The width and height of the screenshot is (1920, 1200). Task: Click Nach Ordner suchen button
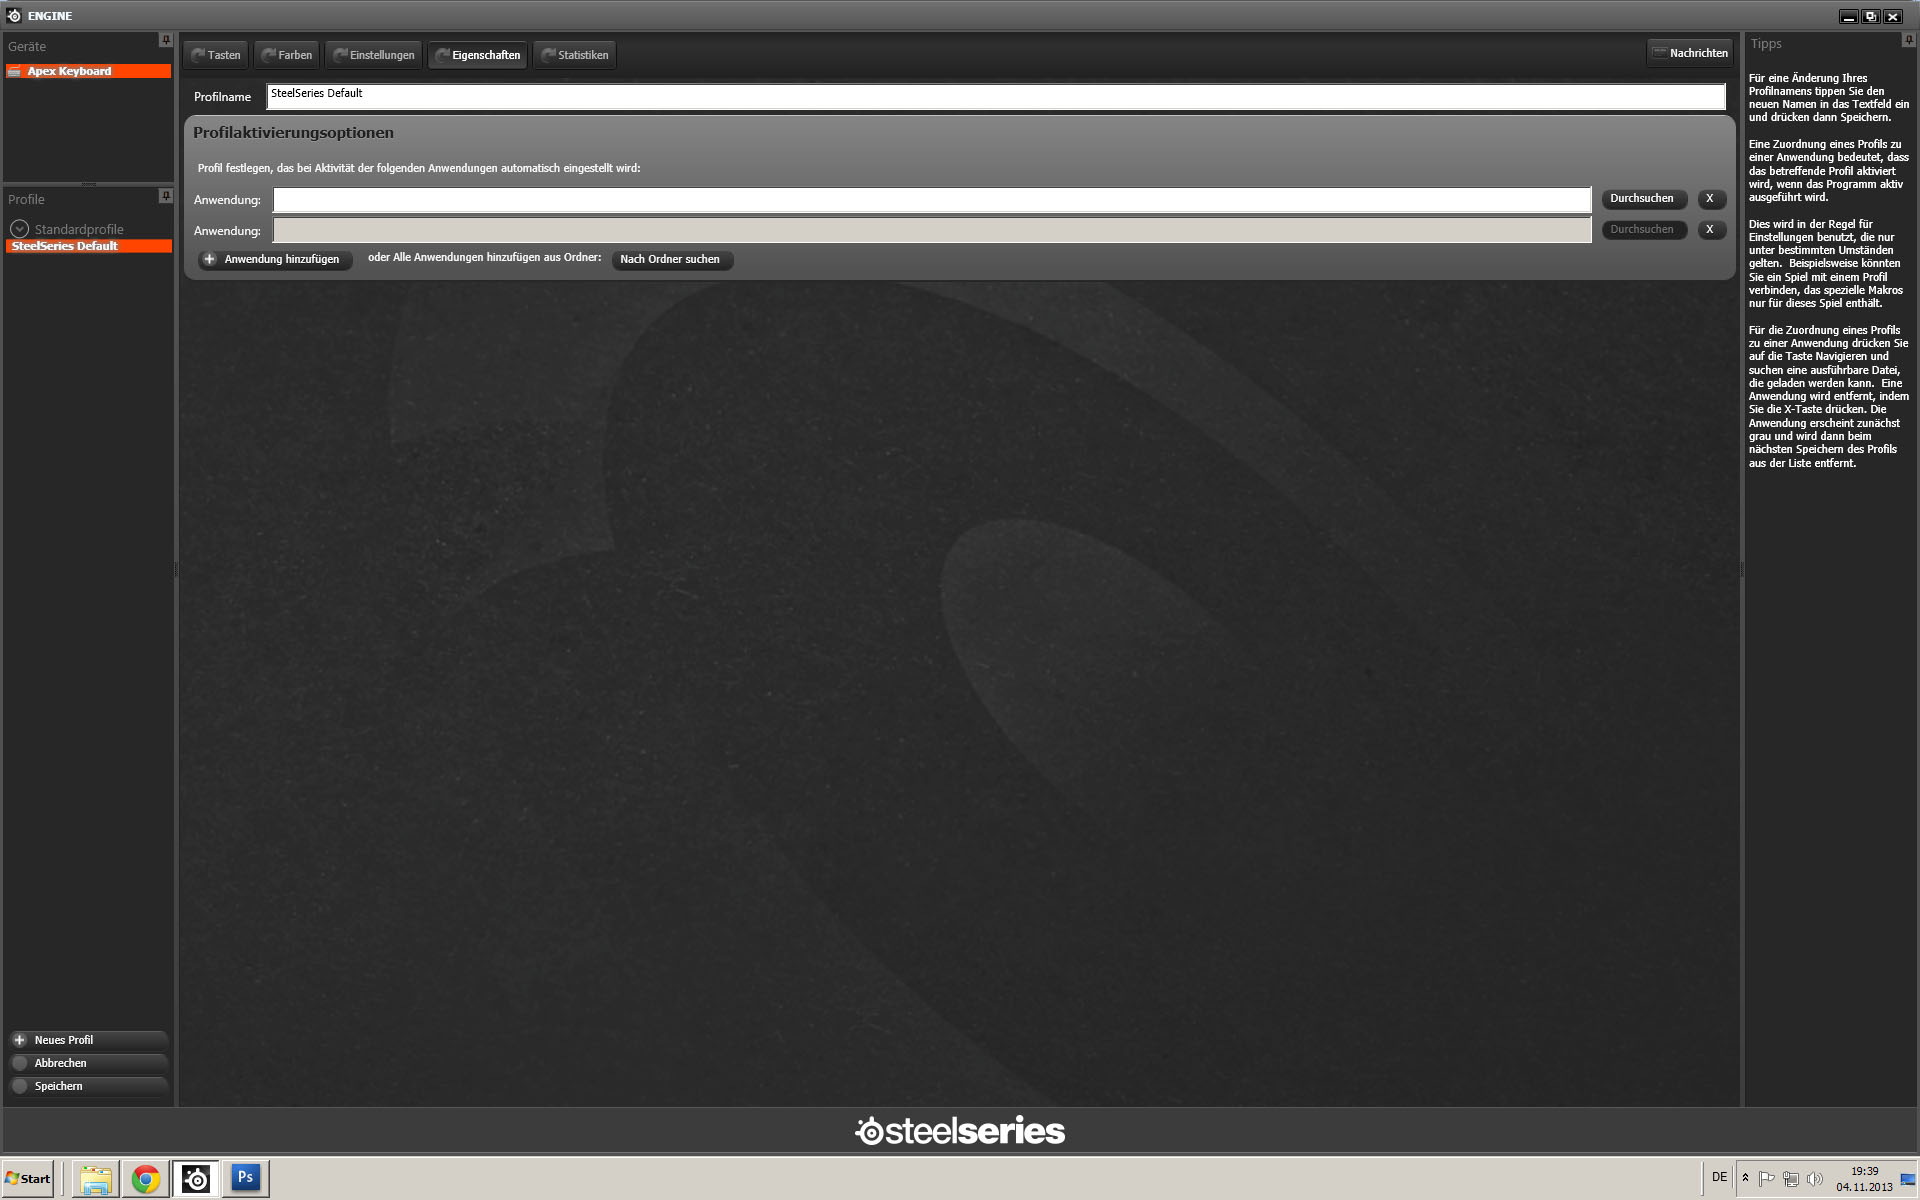click(x=672, y=260)
